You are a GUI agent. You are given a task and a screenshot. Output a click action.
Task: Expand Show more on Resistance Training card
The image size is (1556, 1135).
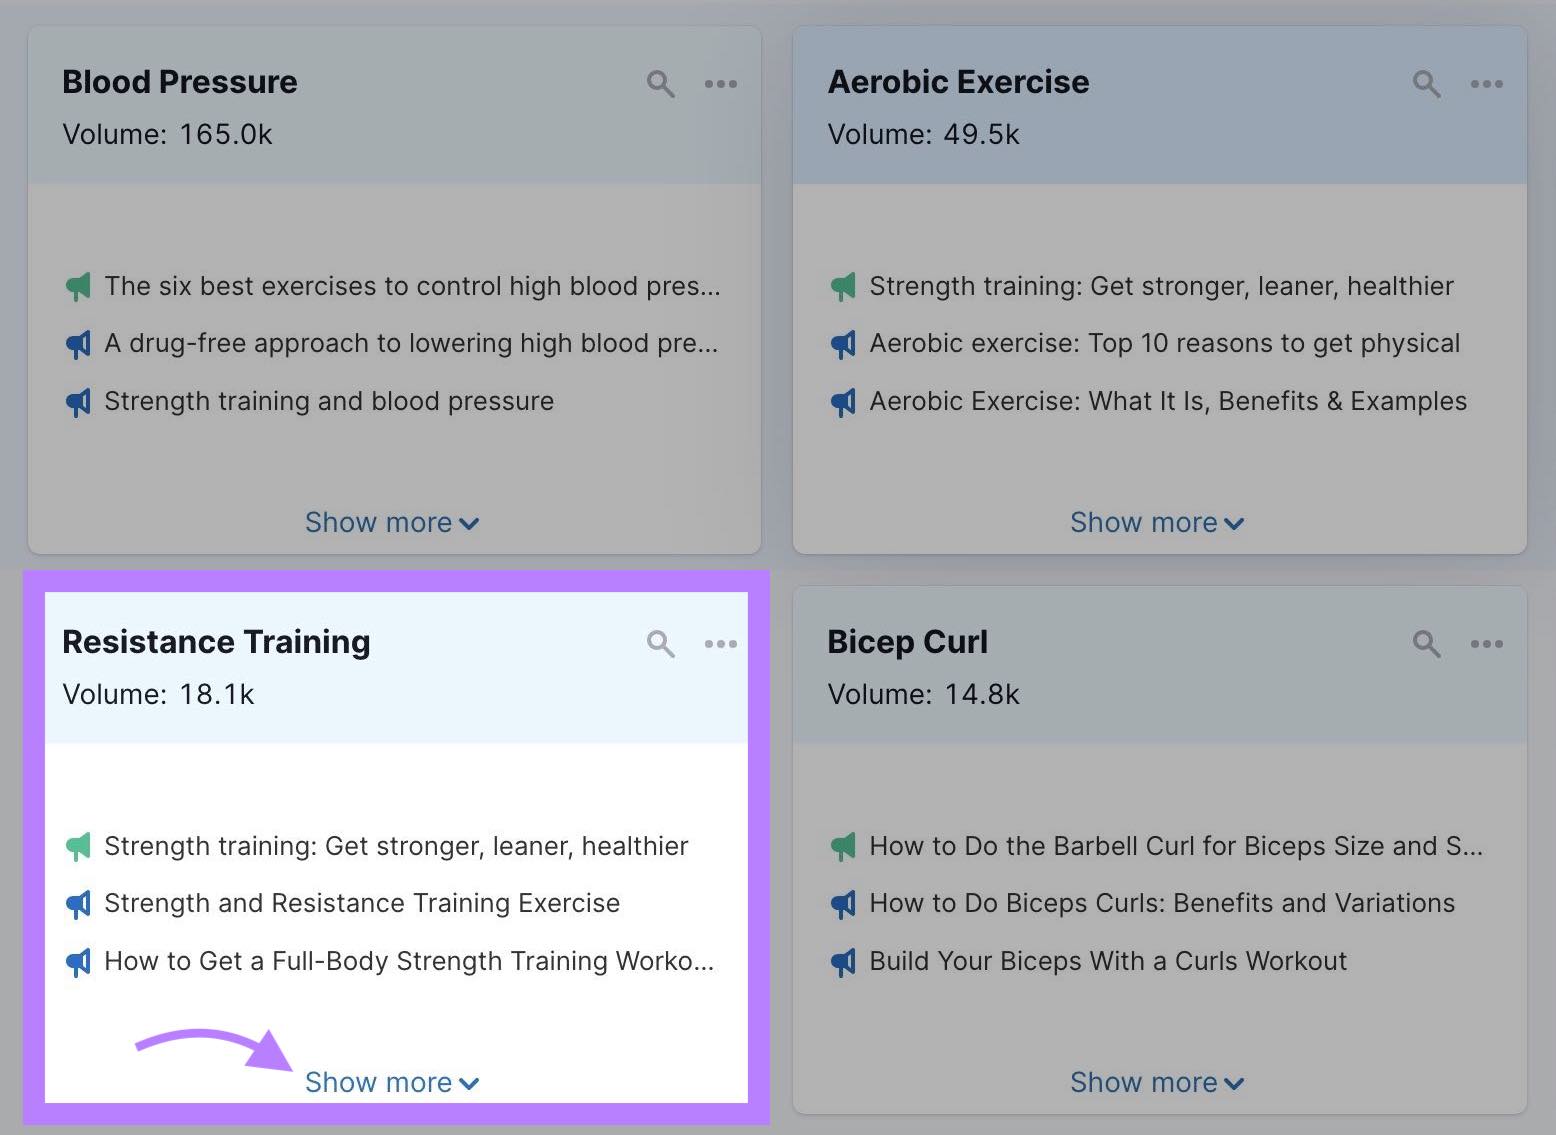[391, 1082]
